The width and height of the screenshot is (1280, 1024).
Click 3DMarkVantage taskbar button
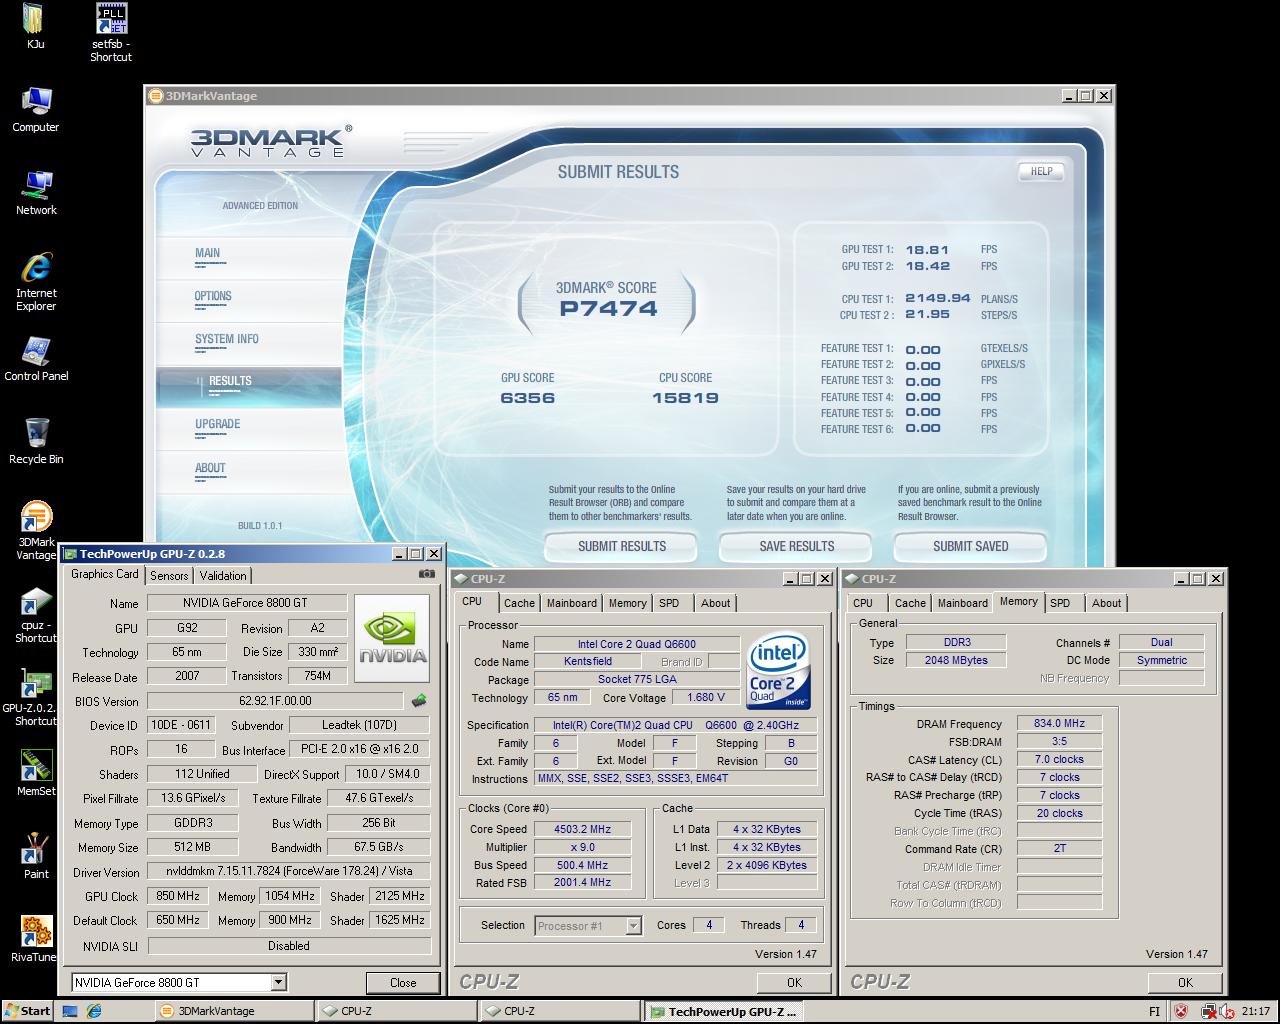234,1011
